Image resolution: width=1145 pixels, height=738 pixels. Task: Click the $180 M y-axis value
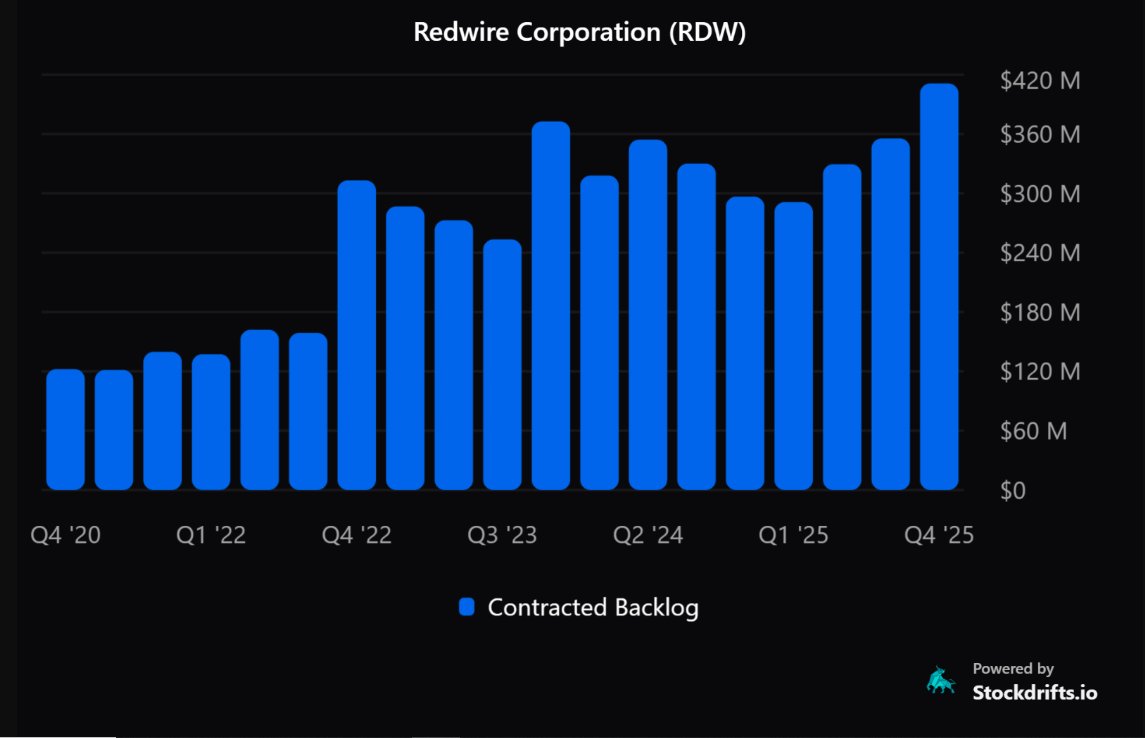pos(1040,312)
